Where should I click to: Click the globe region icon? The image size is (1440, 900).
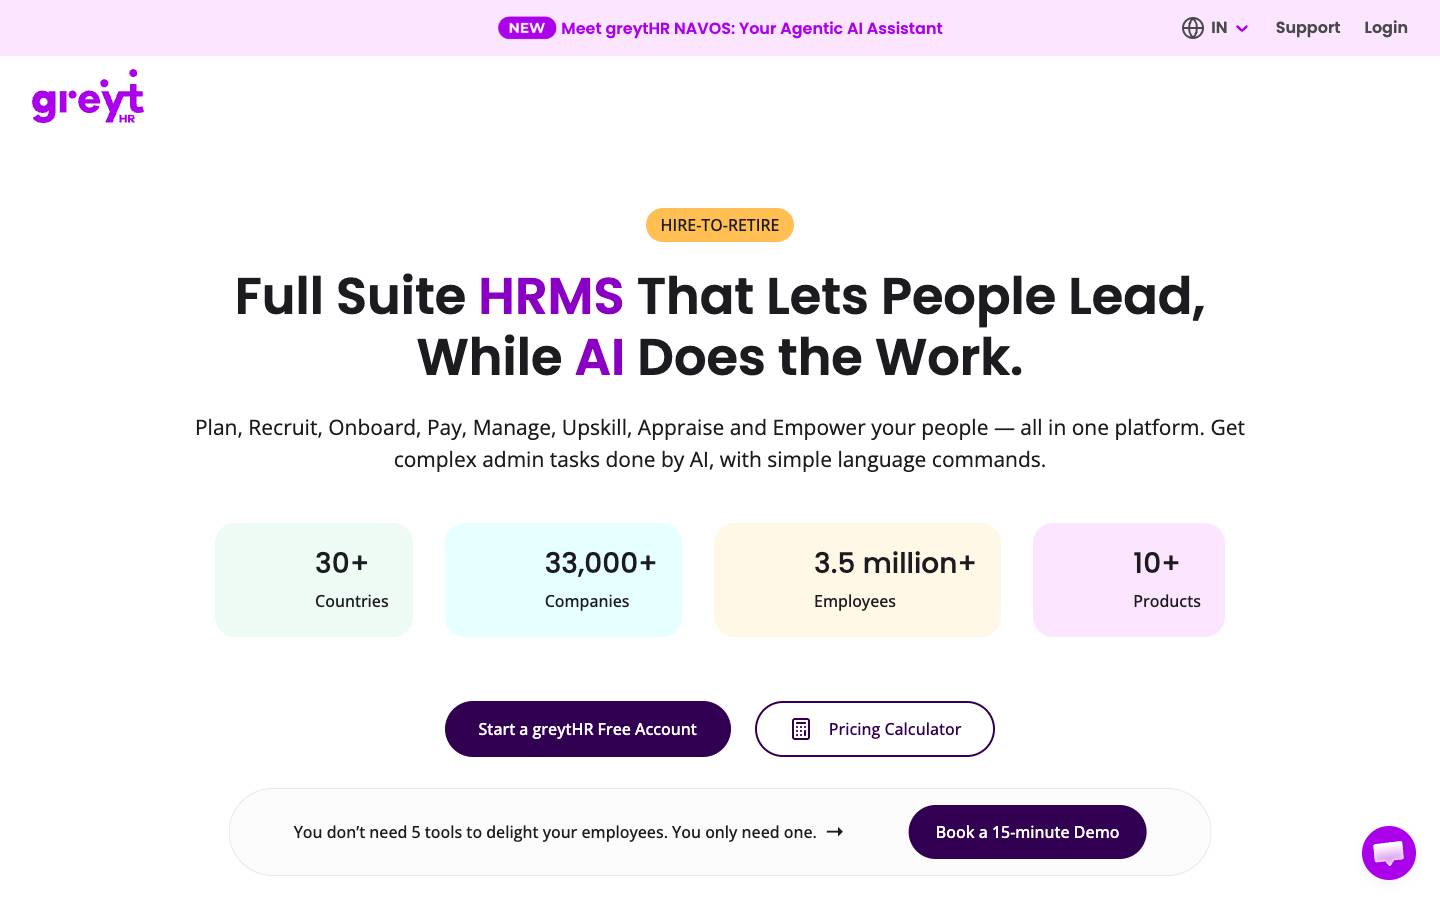[1192, 28]
